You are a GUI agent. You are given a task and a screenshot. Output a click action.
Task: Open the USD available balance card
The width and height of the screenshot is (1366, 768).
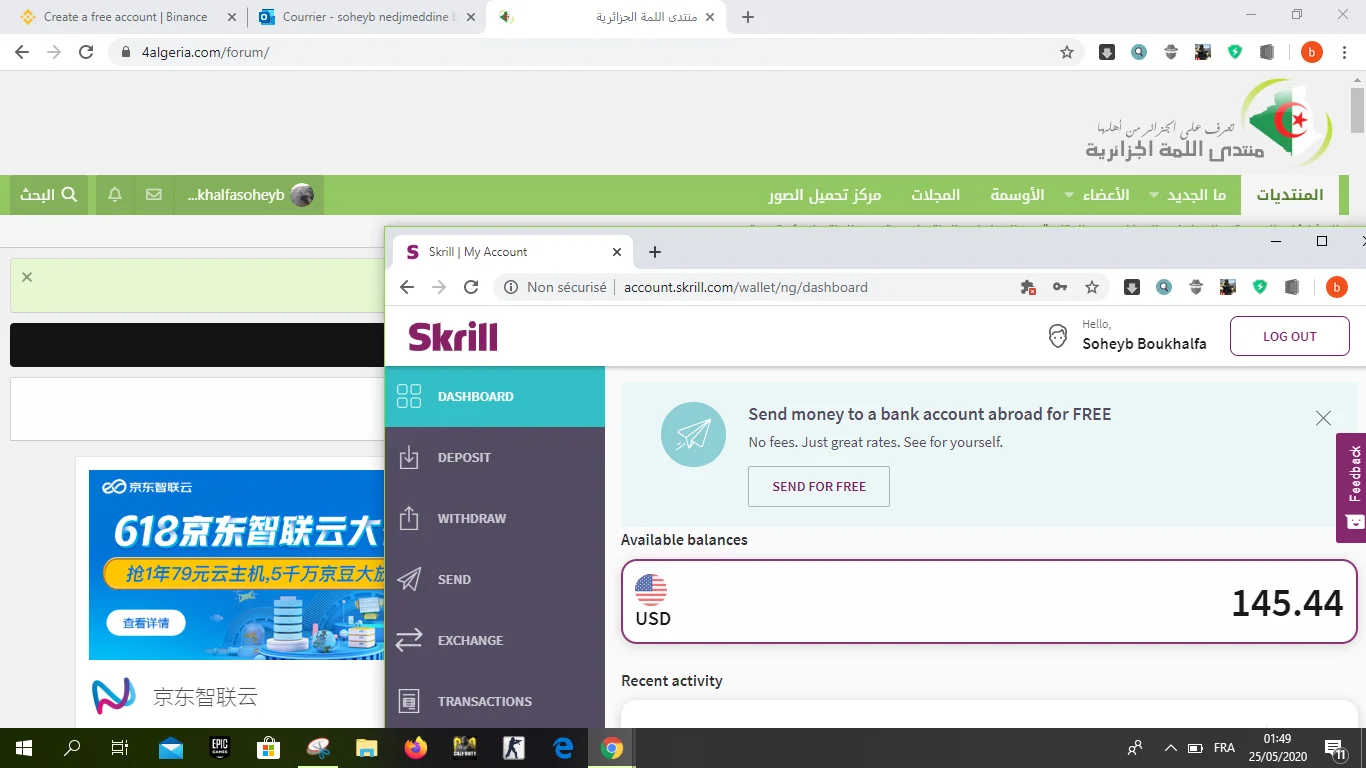pyautogui.click(x=988, y=601)
